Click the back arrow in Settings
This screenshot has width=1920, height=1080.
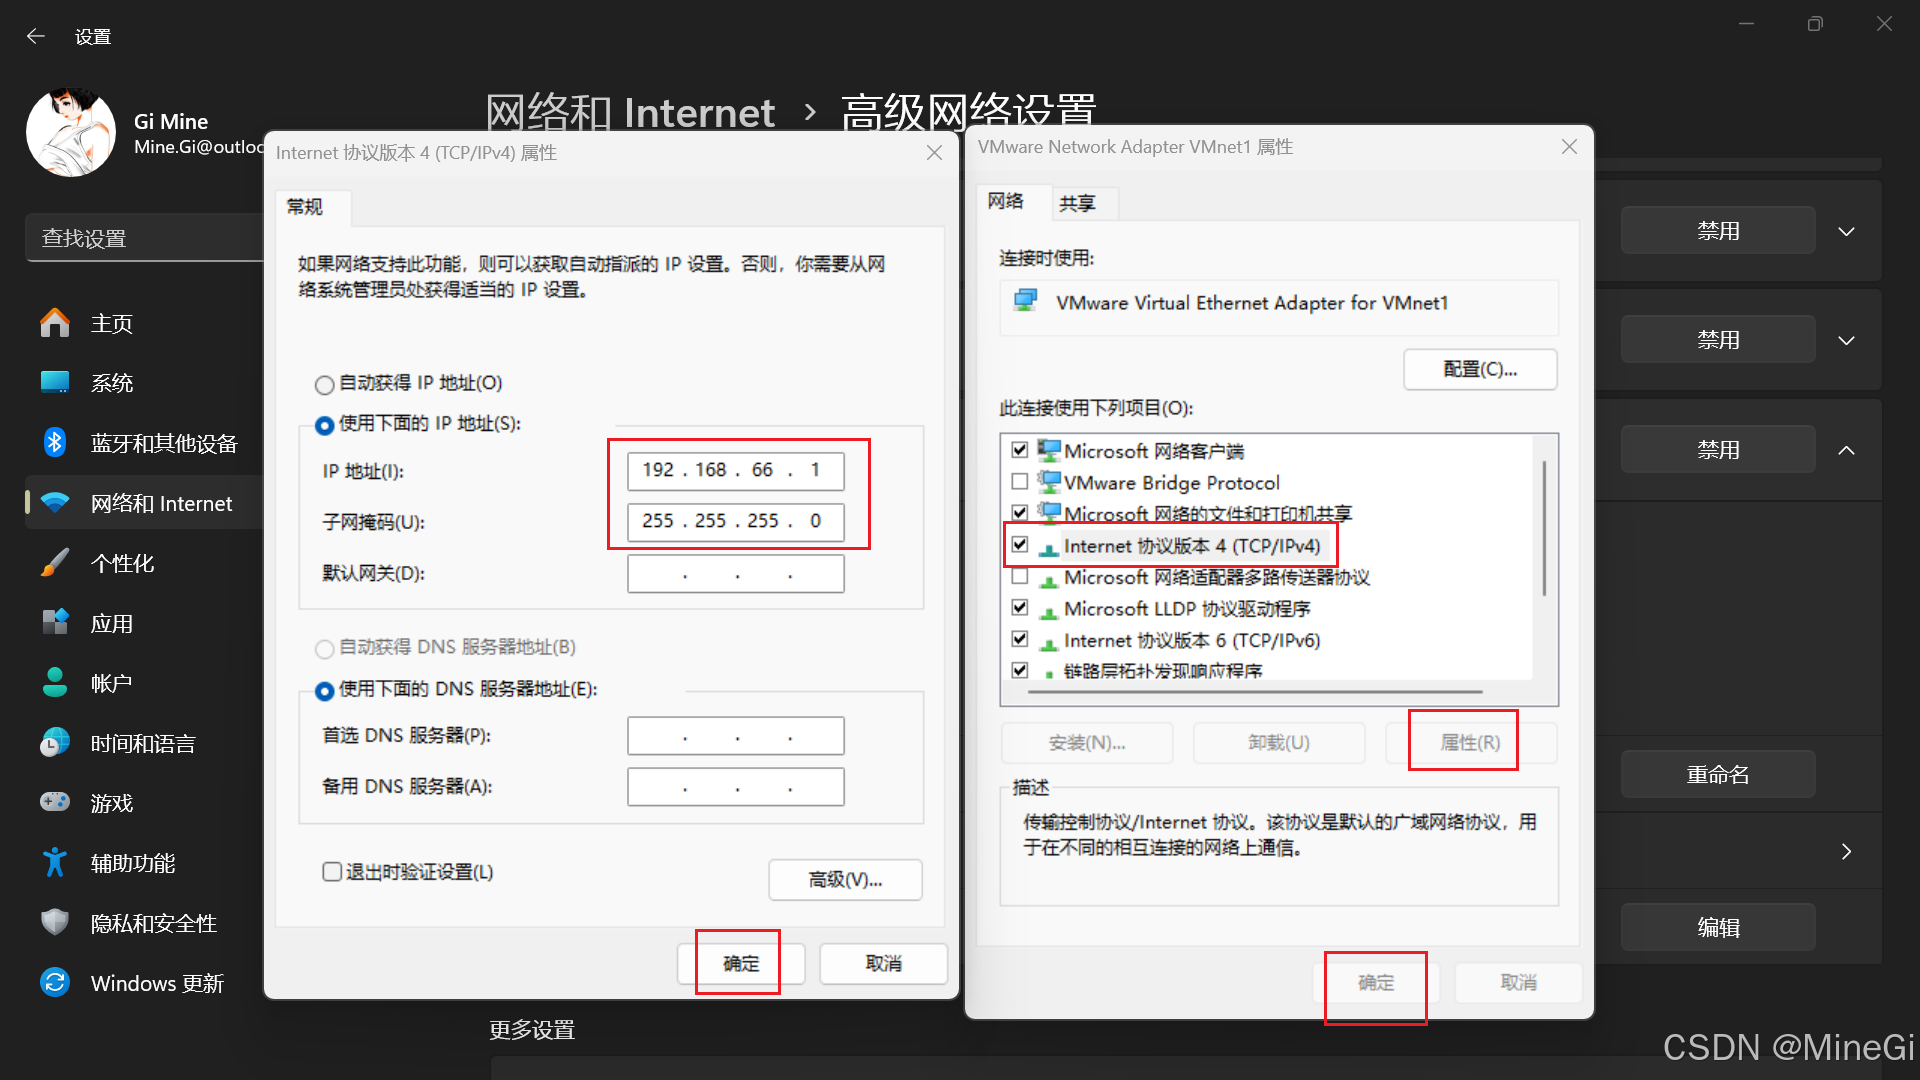(x=36, y=37)
